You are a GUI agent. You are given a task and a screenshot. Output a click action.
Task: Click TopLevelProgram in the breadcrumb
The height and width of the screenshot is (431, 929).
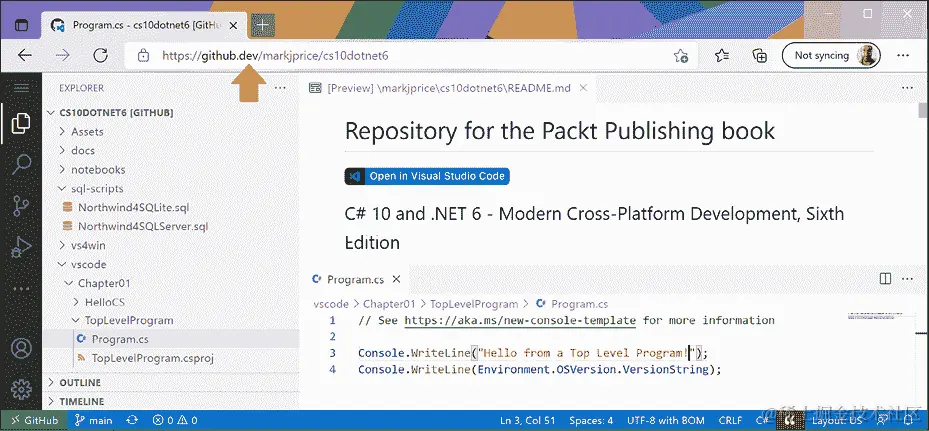(473, 304)
